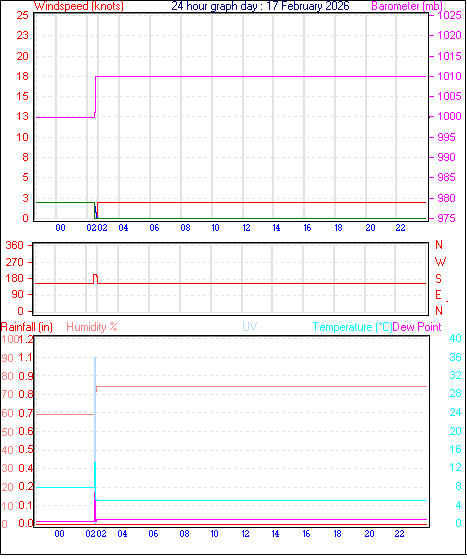Screen dimensions: 467x559
Task: Pick hour label 12 under windspeed chart
Action: point(246,228)
